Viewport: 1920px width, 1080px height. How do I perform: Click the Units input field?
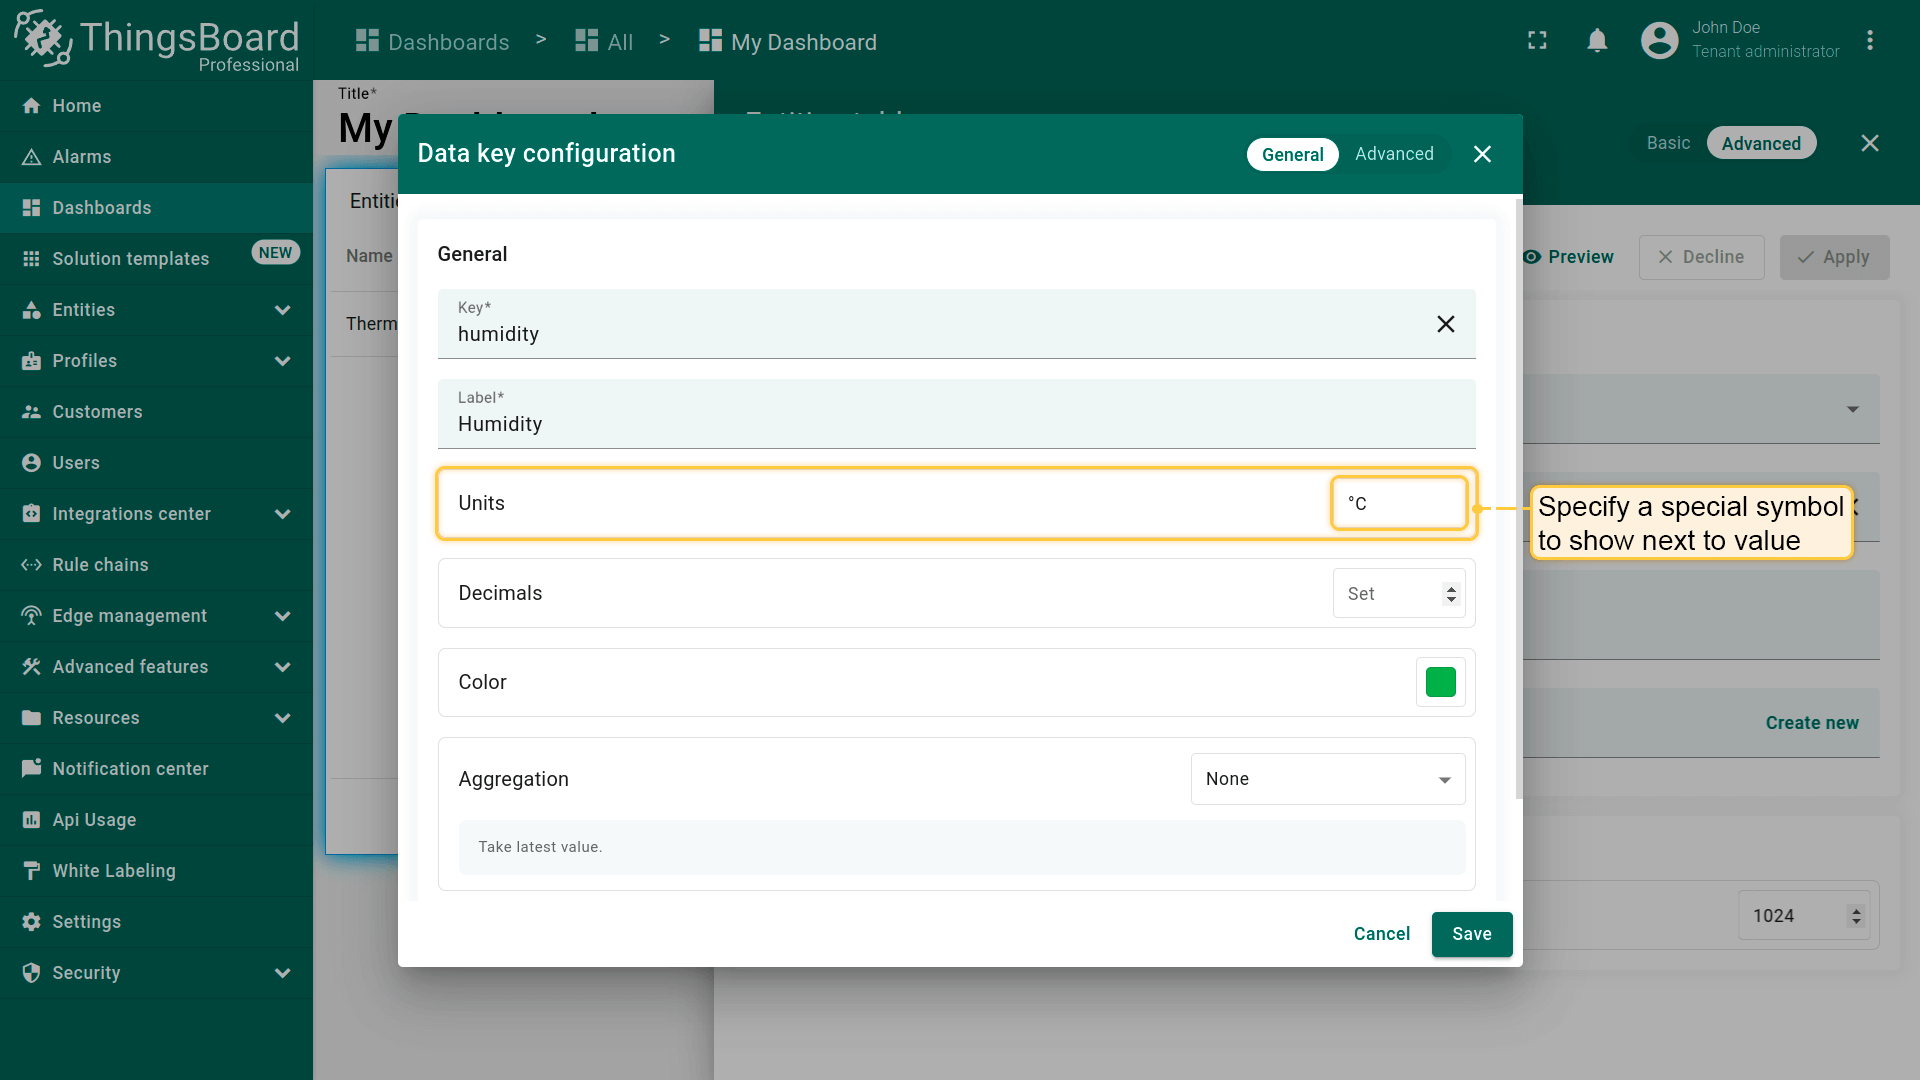[1398, 503]
